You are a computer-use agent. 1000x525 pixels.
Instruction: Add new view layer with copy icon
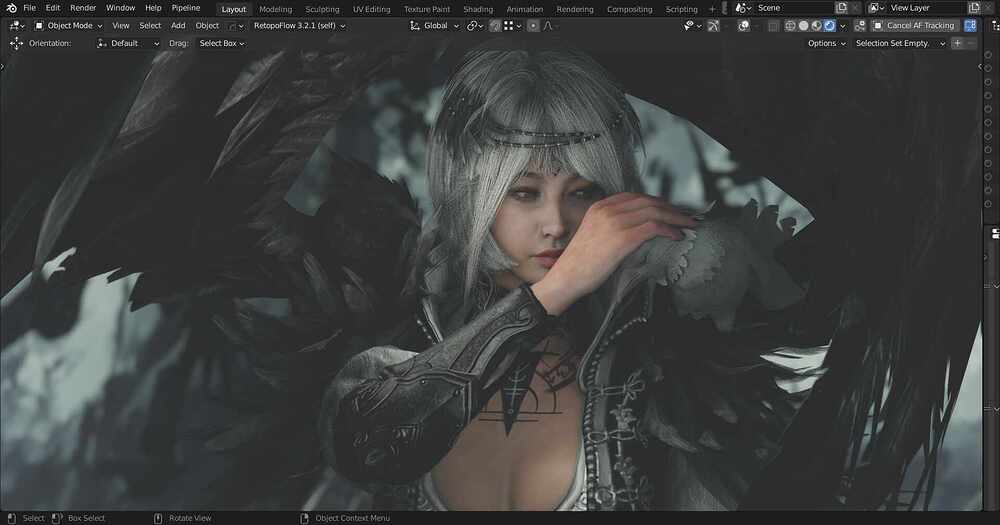tap(974, 8)
